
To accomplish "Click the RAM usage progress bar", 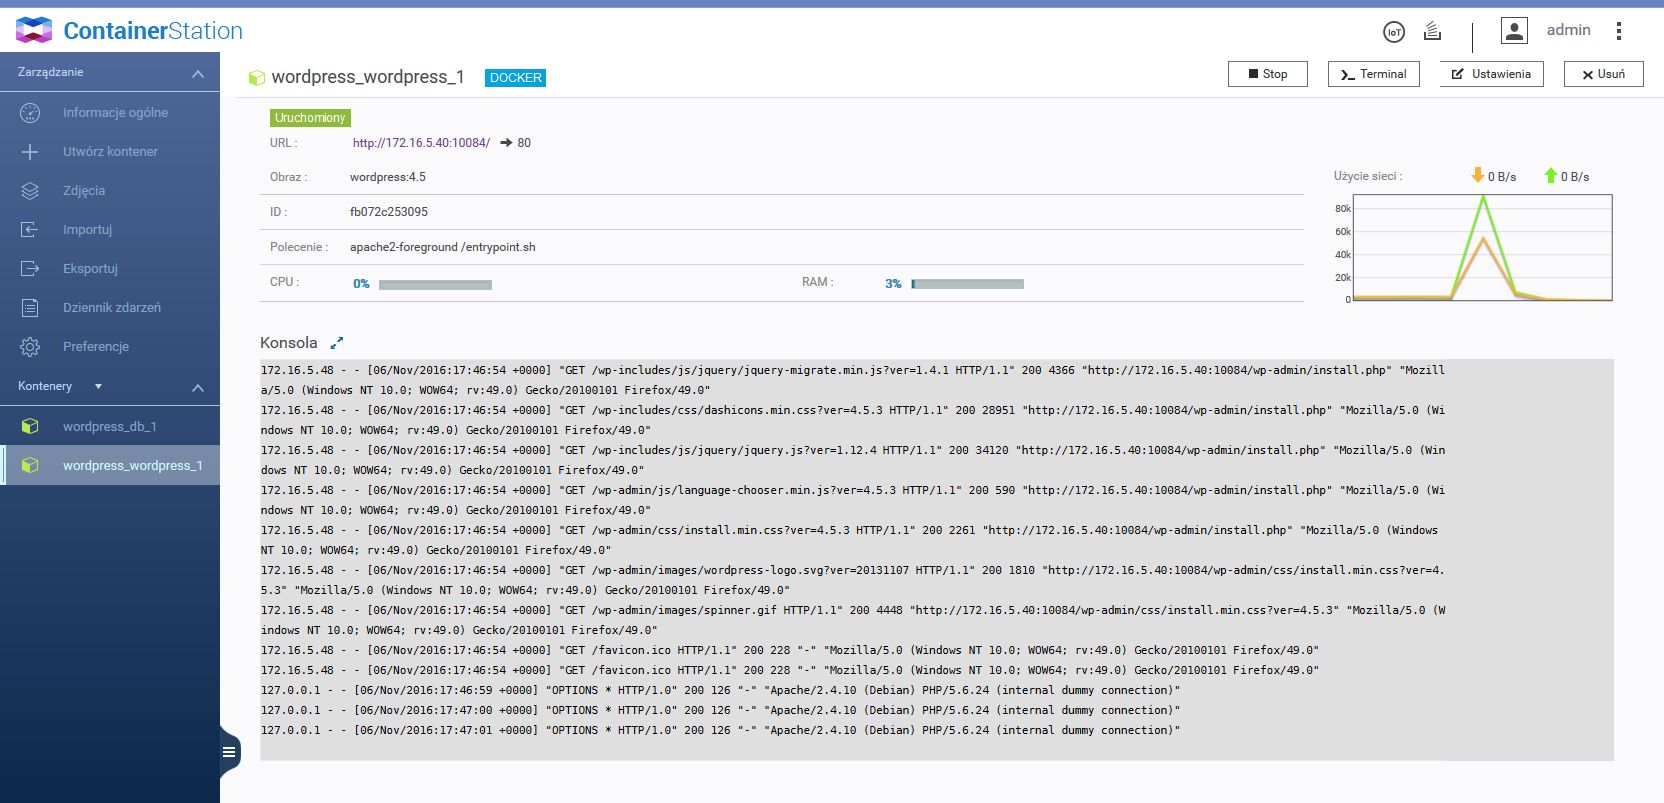I will (967, 284).
